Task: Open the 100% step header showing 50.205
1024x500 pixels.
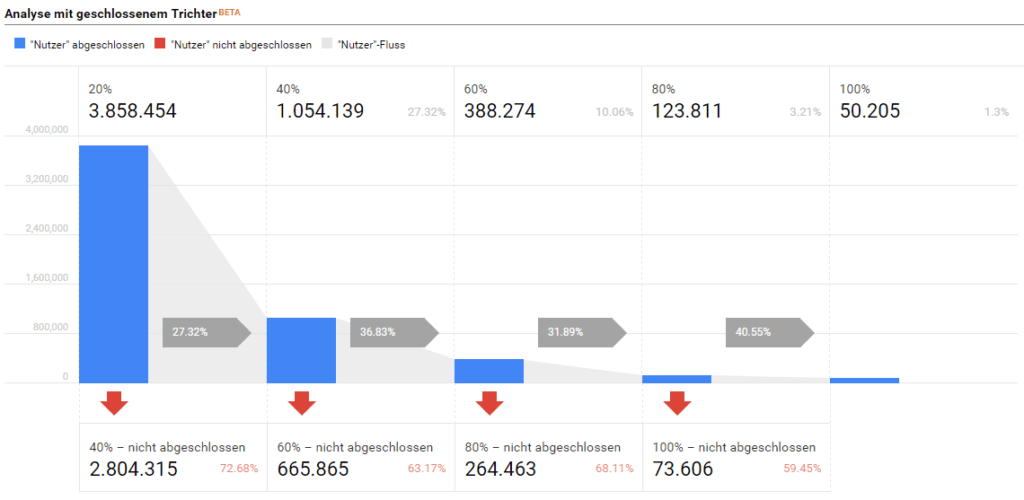Action: coord(922,101)
